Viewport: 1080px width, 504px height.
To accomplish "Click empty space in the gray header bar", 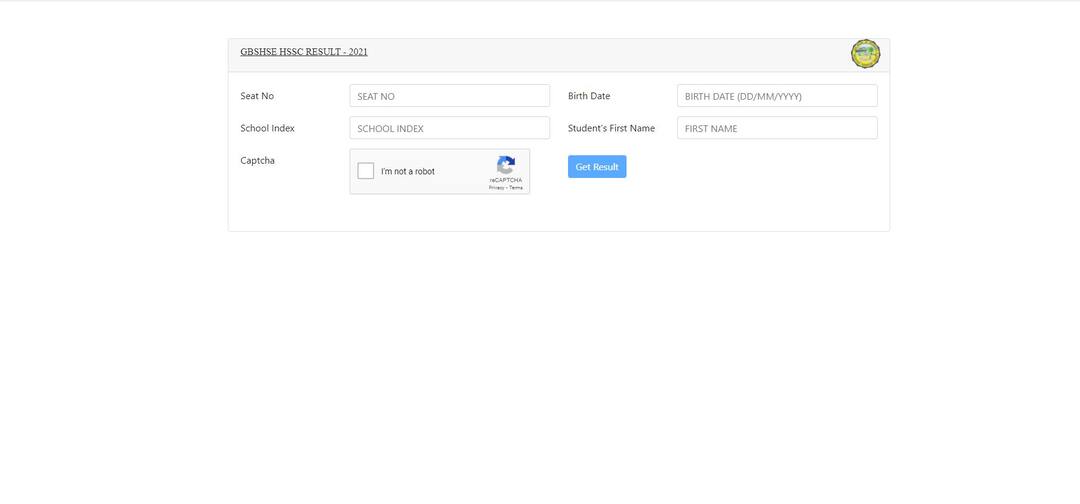I will pyautogui.click(x=600, y=55).
